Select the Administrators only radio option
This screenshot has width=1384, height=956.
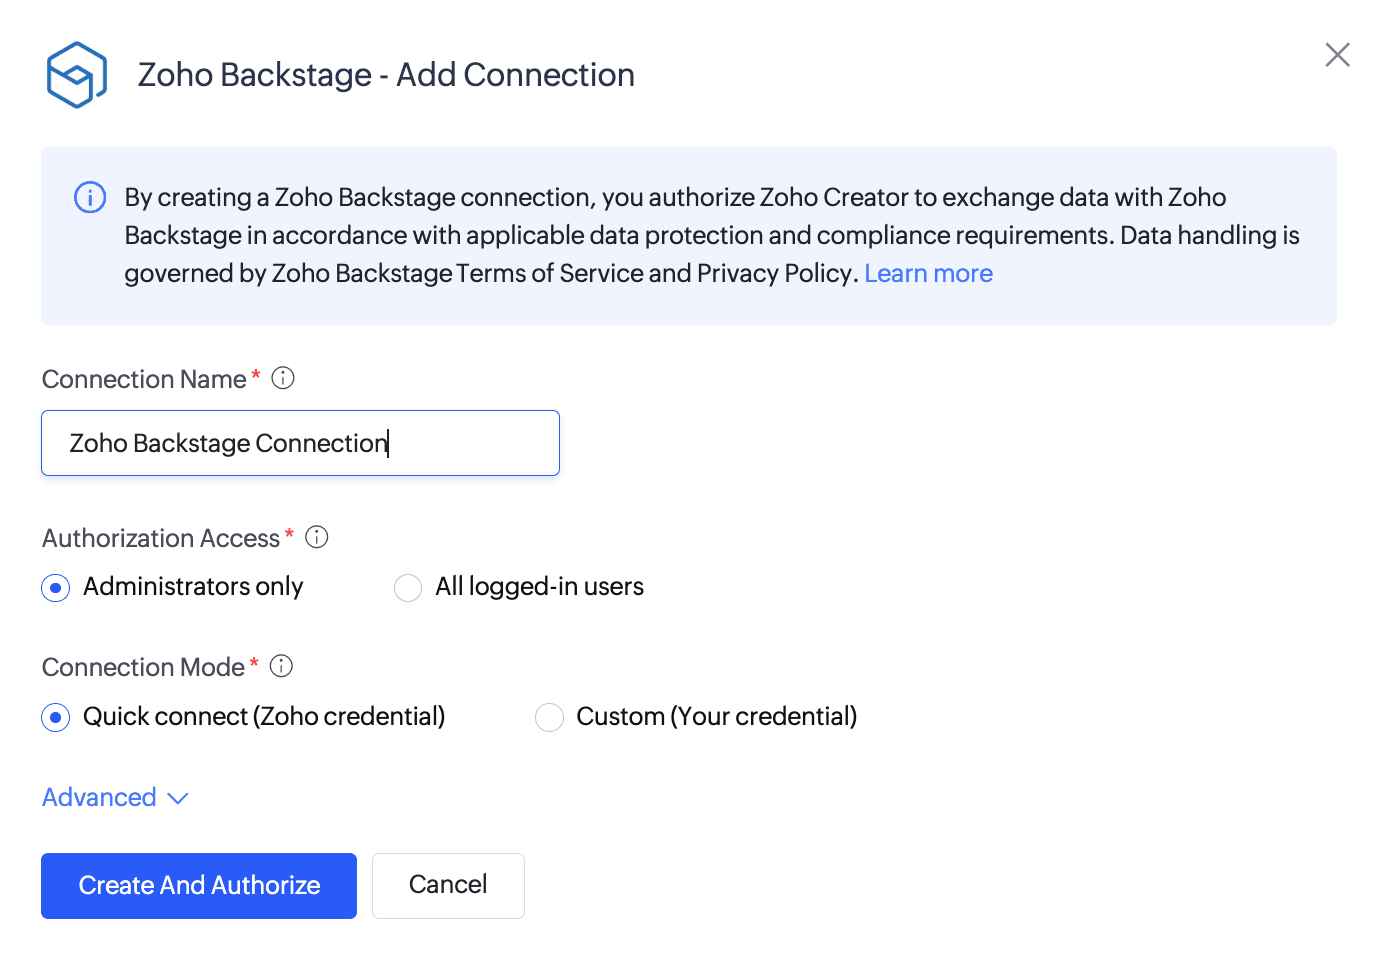click(56, 588)
